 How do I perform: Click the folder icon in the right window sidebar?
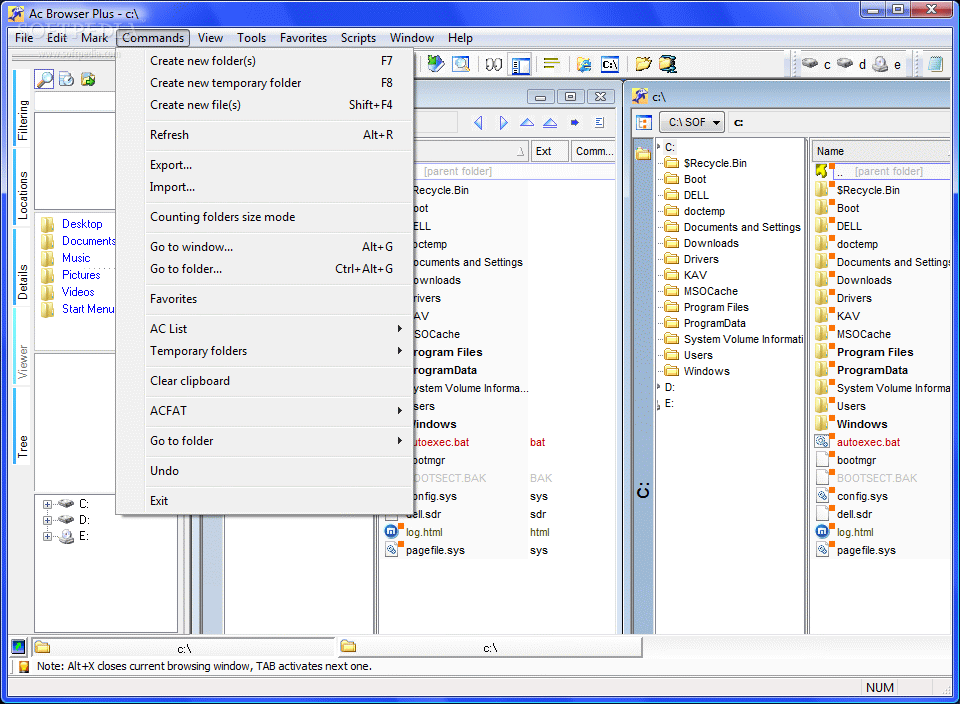coord(643,154)
